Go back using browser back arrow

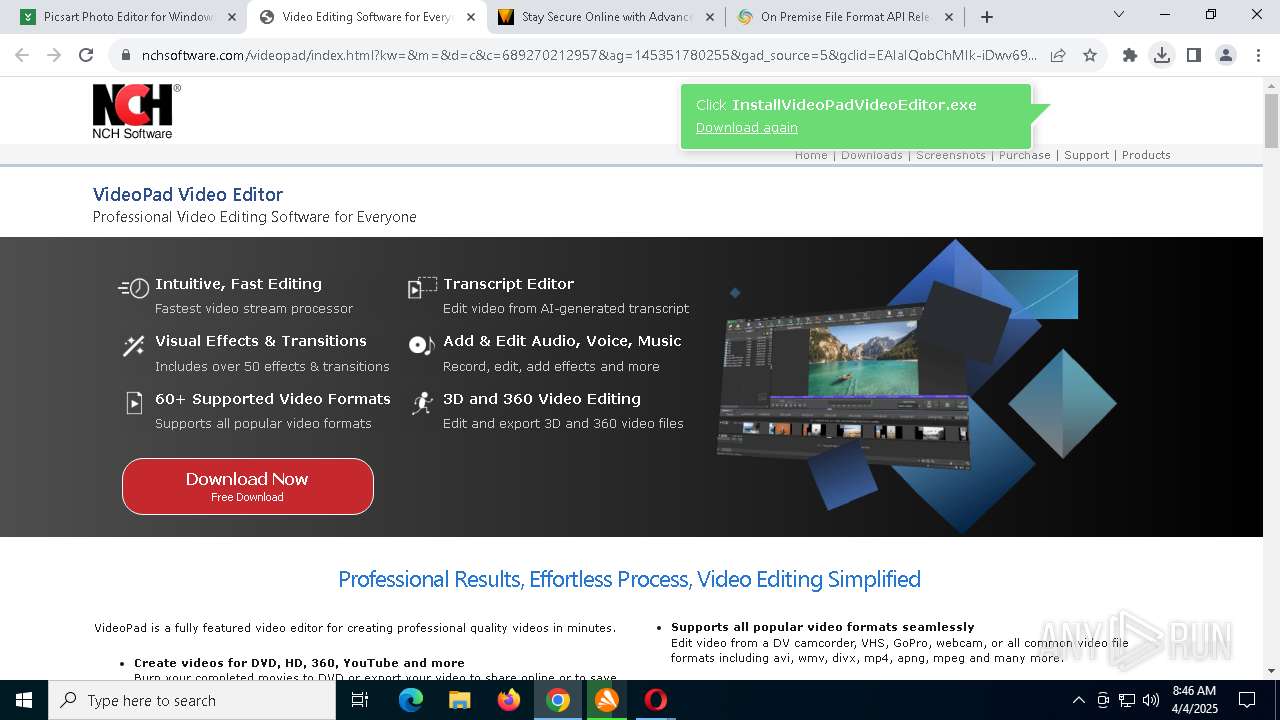coord(22,55)
